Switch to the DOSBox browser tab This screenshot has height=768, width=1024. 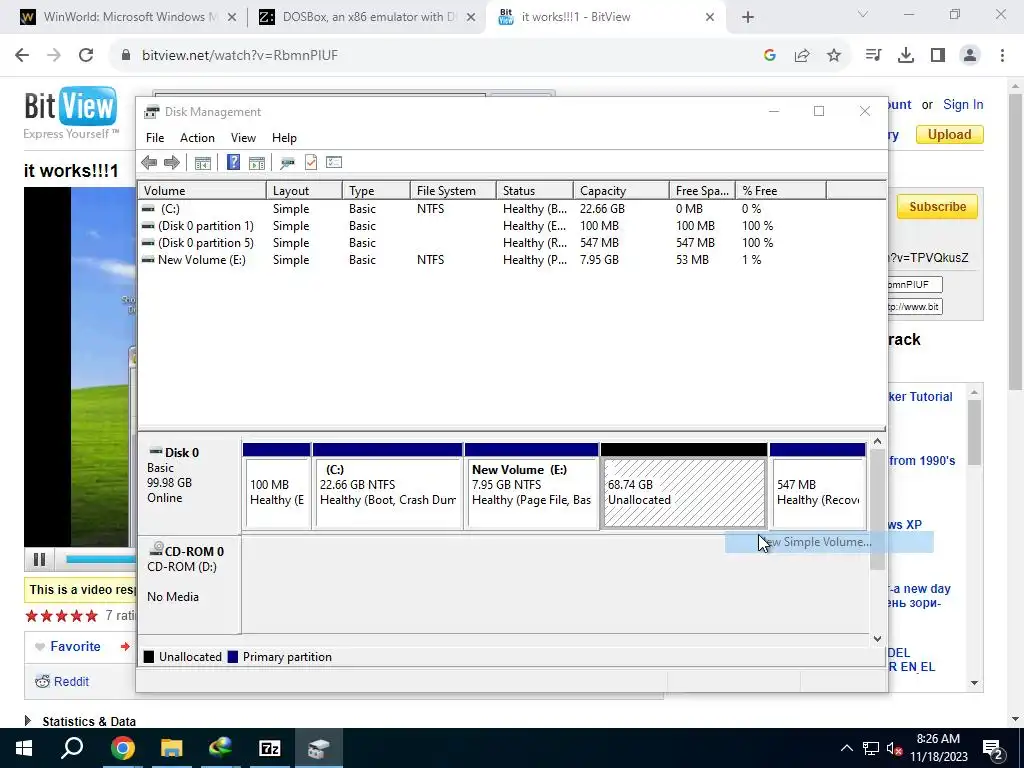368,17
